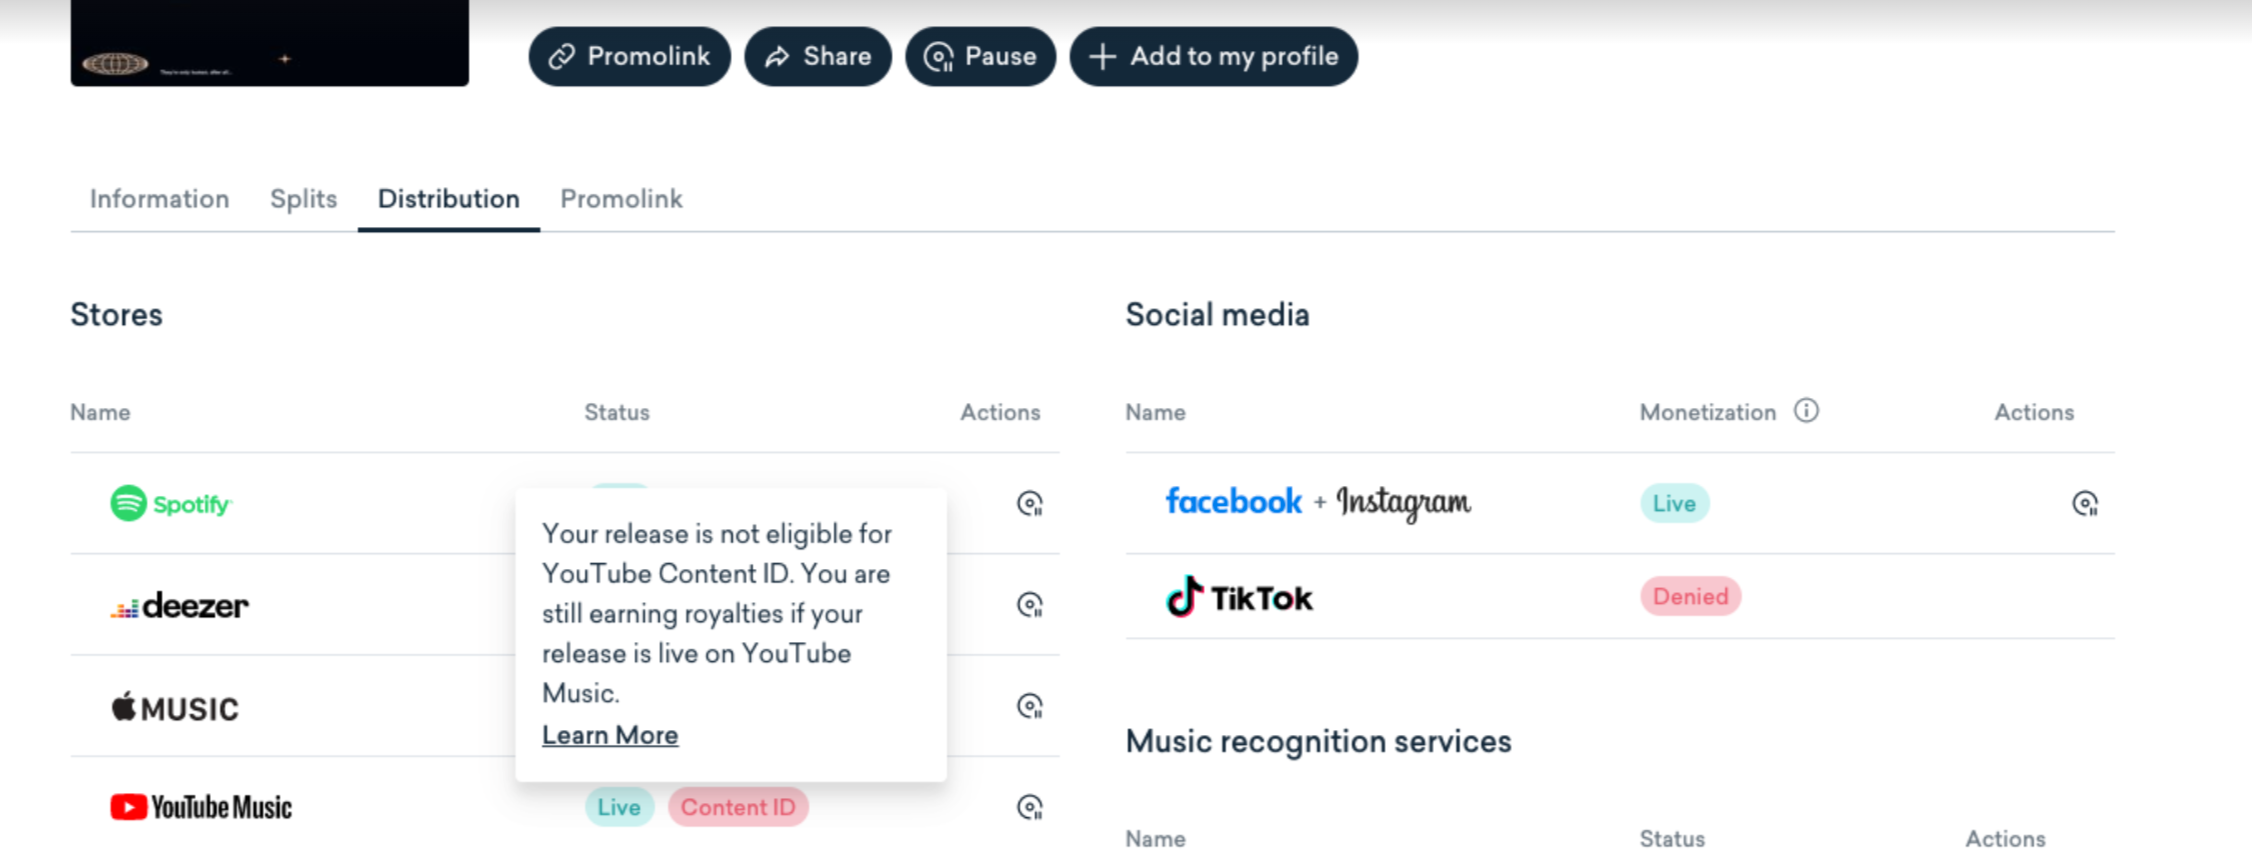
Task: Pause the release distribution
Action: [980, 56]
